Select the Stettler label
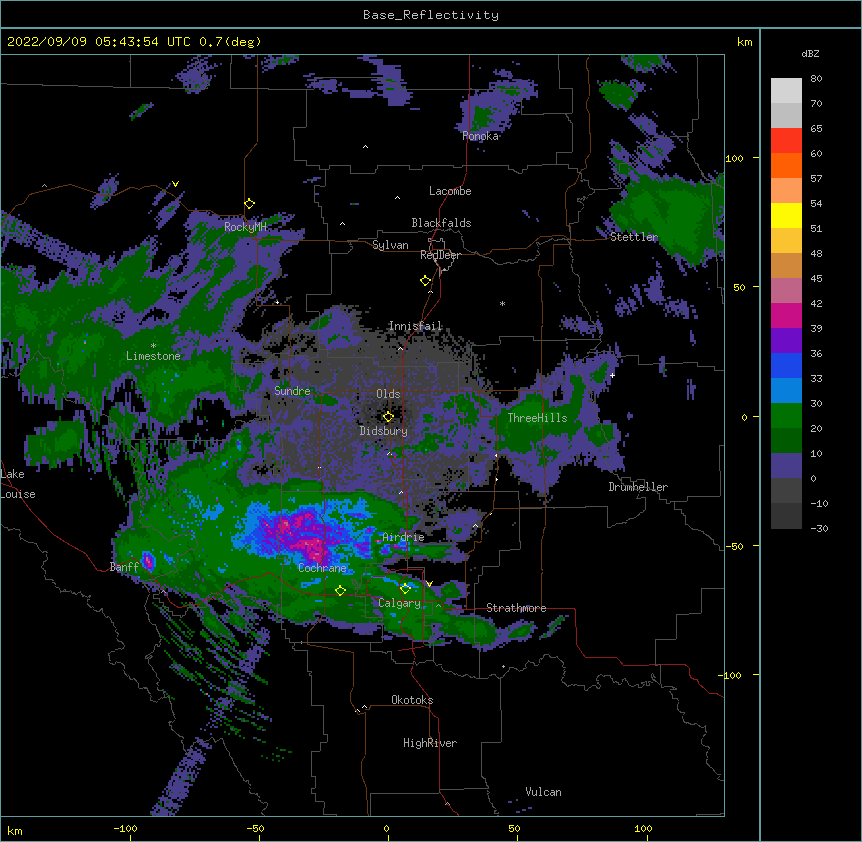862x842 pixels. click(x=634, y=237)
